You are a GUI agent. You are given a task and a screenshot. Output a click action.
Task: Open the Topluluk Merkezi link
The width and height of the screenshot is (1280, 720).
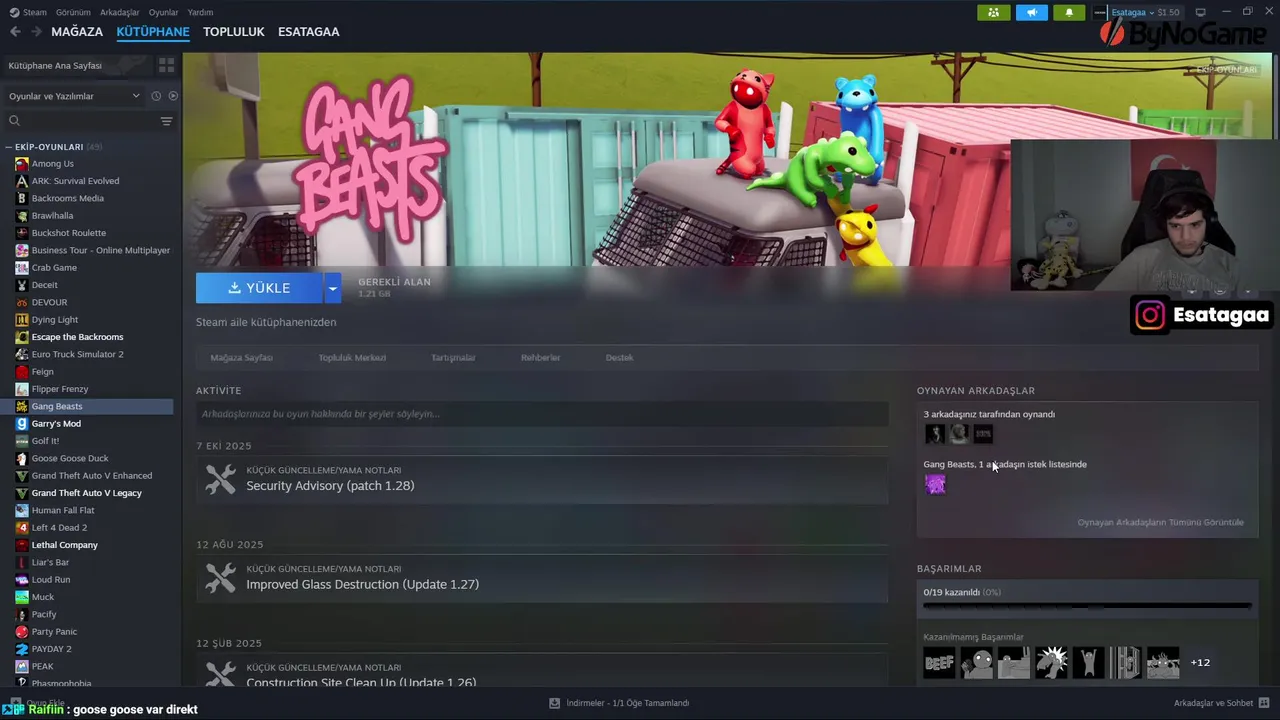click(352, 357)
